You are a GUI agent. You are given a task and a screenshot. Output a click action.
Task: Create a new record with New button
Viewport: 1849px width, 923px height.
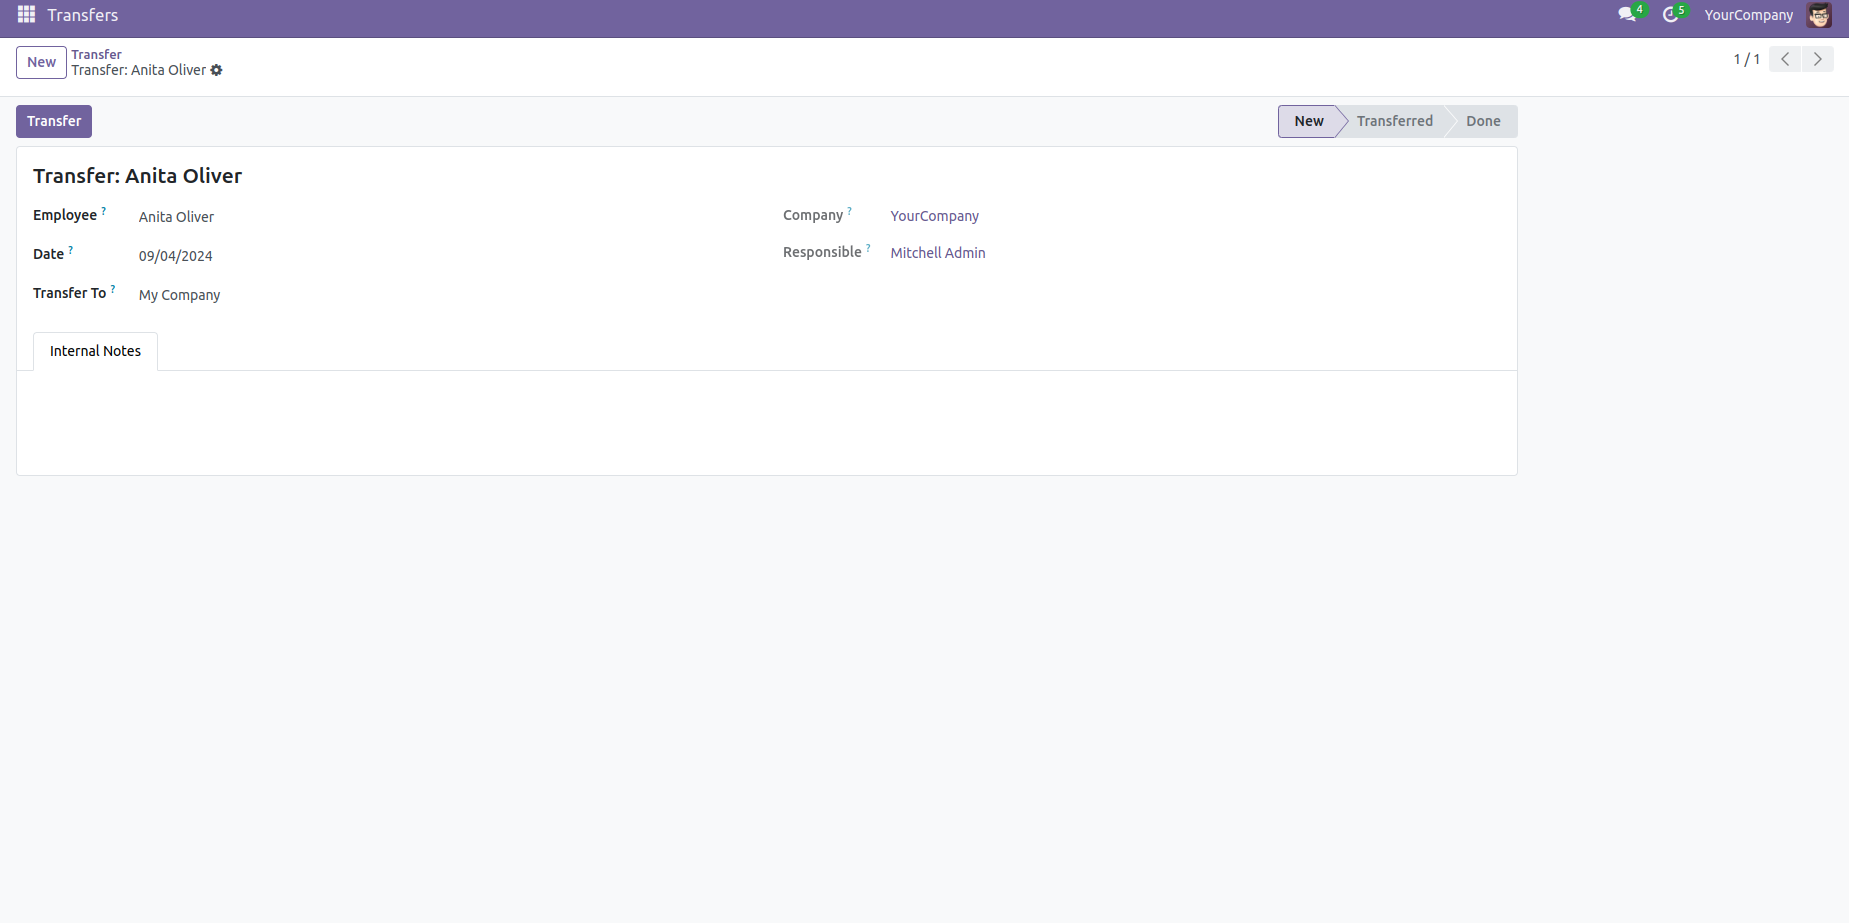click(41, 62)
